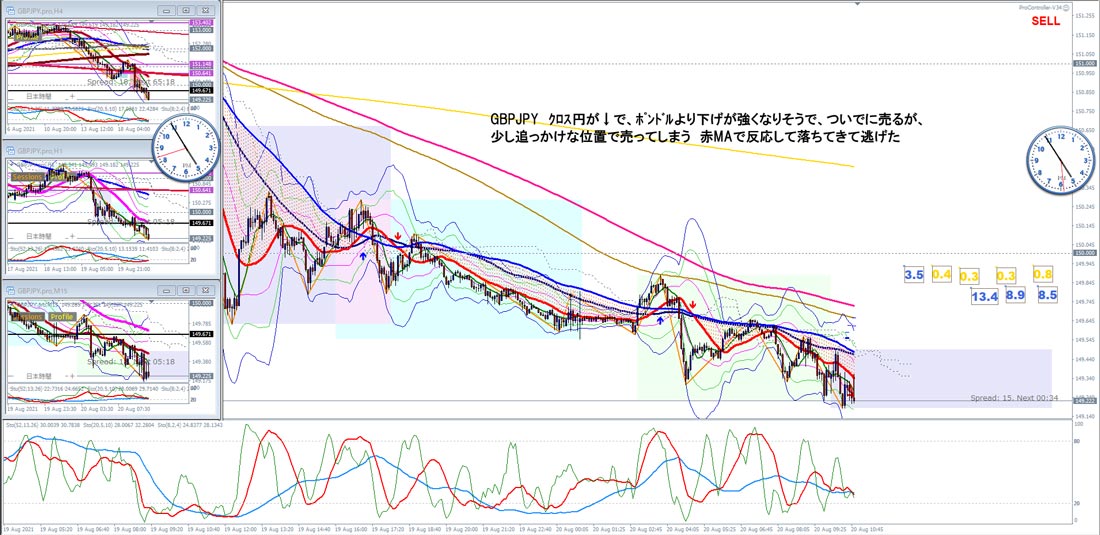Click the plus button beside 日本時間 in M15

click(x=74, y=376)
